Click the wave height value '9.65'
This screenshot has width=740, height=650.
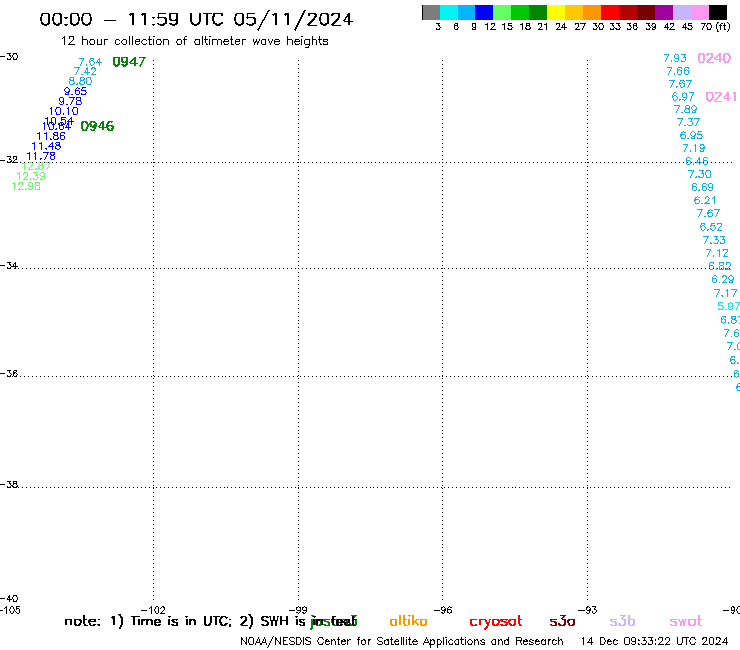(x=75, y=91)
